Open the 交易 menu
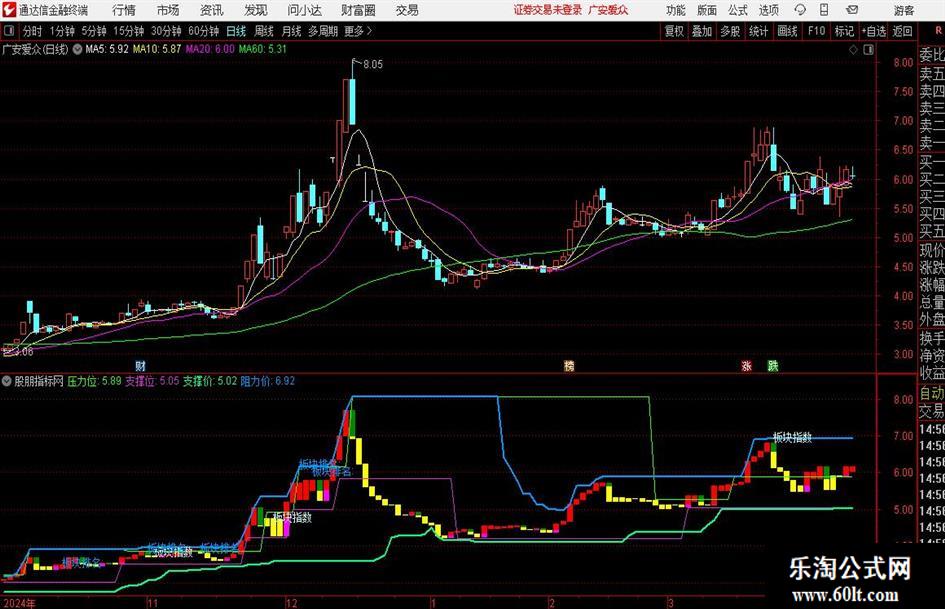945x609 pixels. (x=407, y=10)
